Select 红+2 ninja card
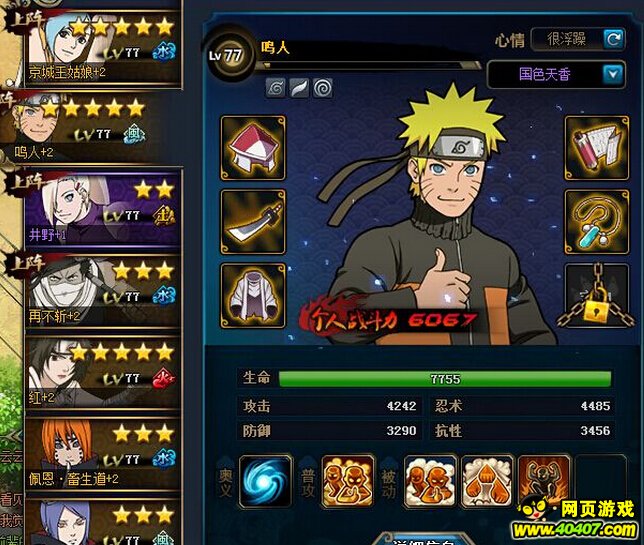Viewport: 644px width, 545px height. 103,372
